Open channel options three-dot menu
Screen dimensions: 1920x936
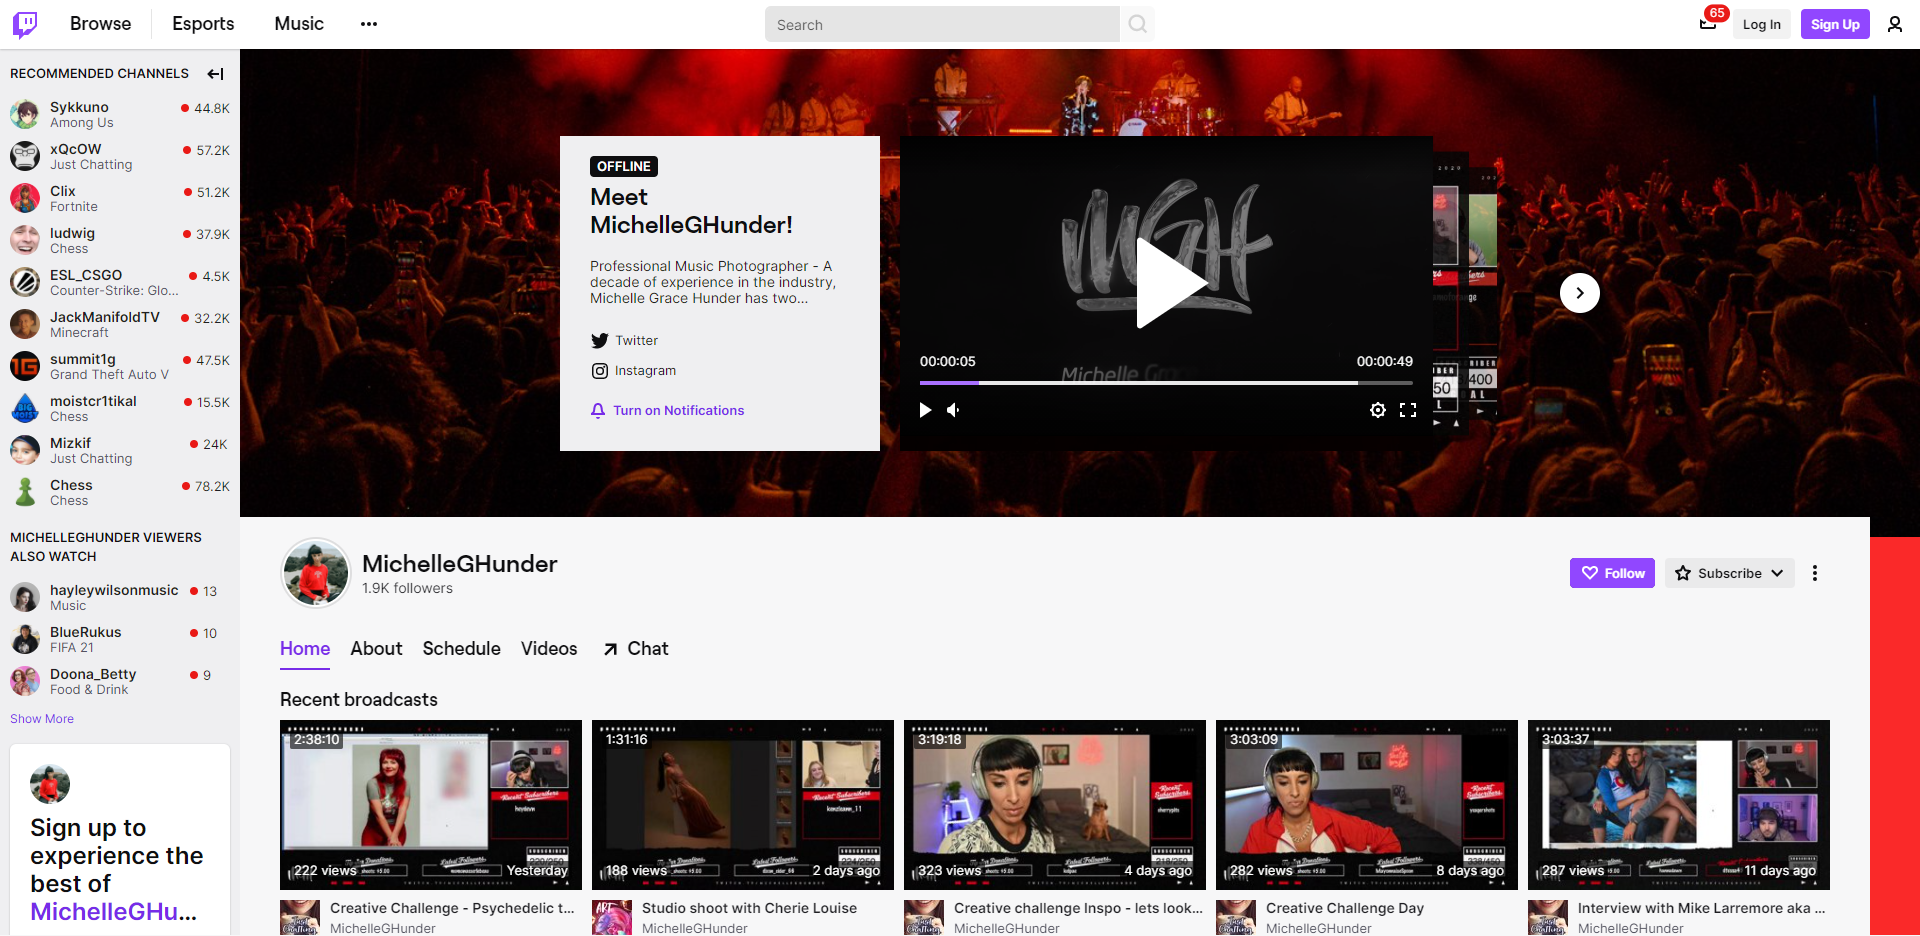click(1815, 573)
